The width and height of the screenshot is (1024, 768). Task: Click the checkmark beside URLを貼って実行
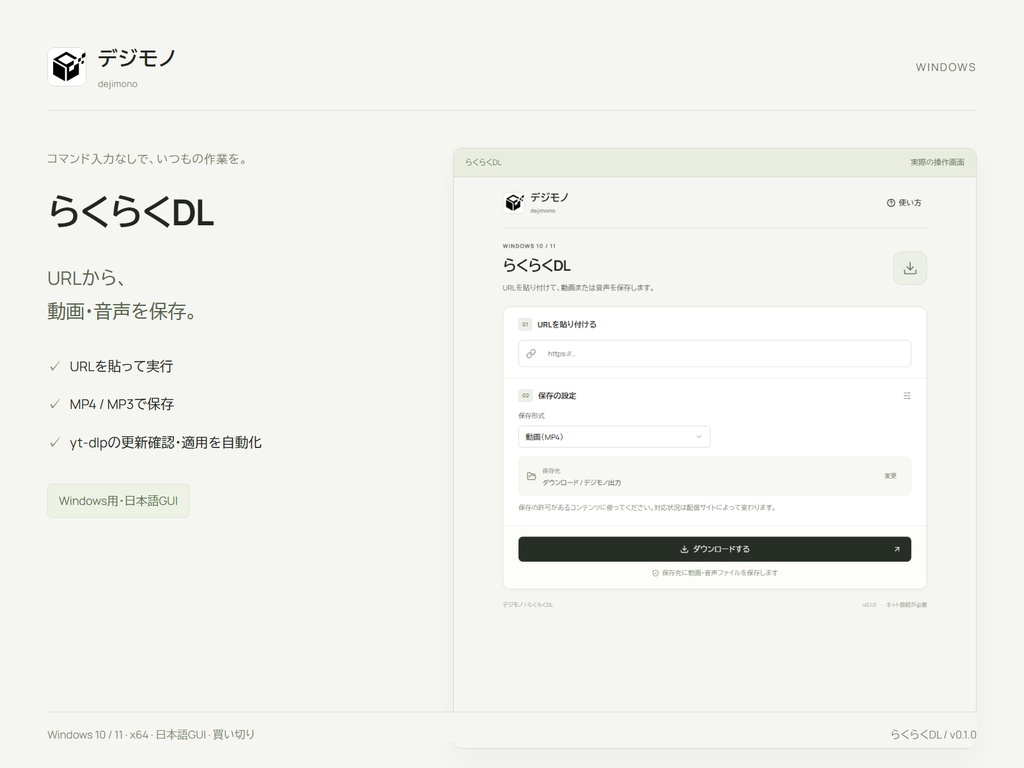pos(55,366)
